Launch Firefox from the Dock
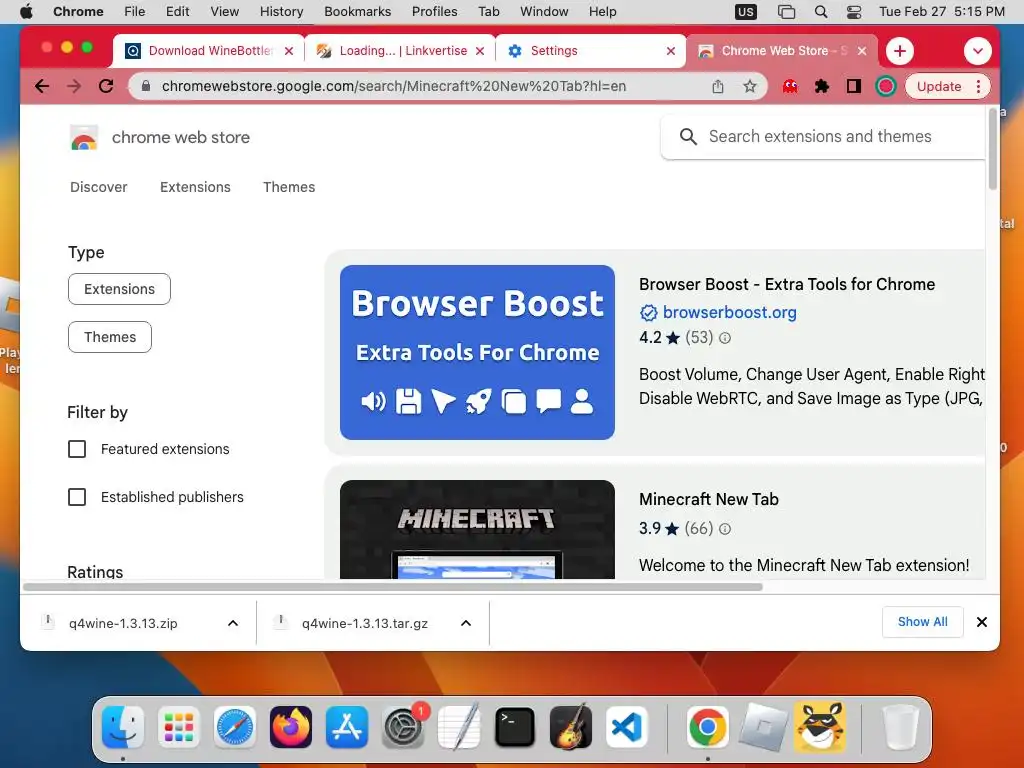Screen dimensions: 1024x768 tap(291, 727)
